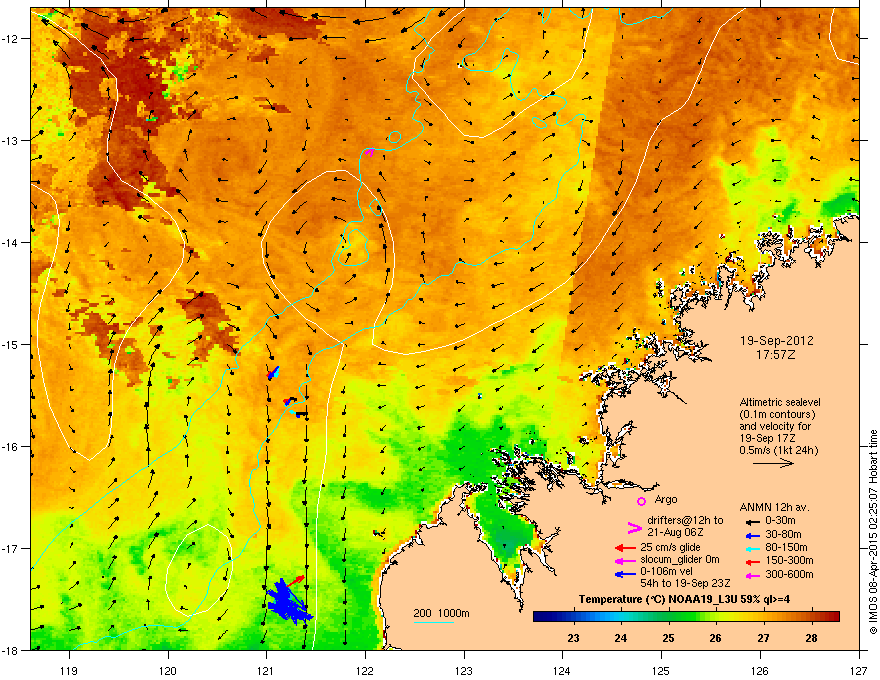This screenshot has width=880, height=680.
Task: Click the dense blue glider track cluster on map
Action: tap(288, 602)
